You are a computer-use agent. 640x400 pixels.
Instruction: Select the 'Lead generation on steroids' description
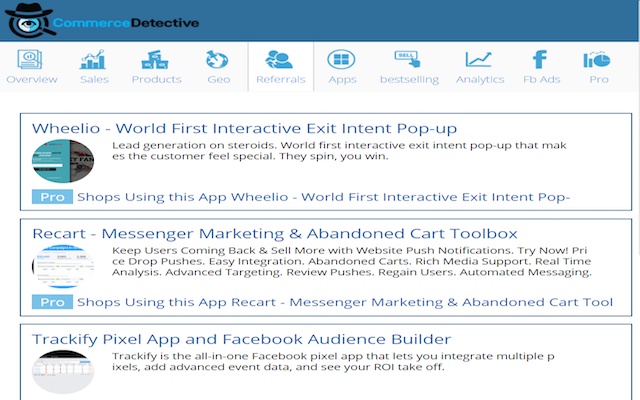click(340, 151)
